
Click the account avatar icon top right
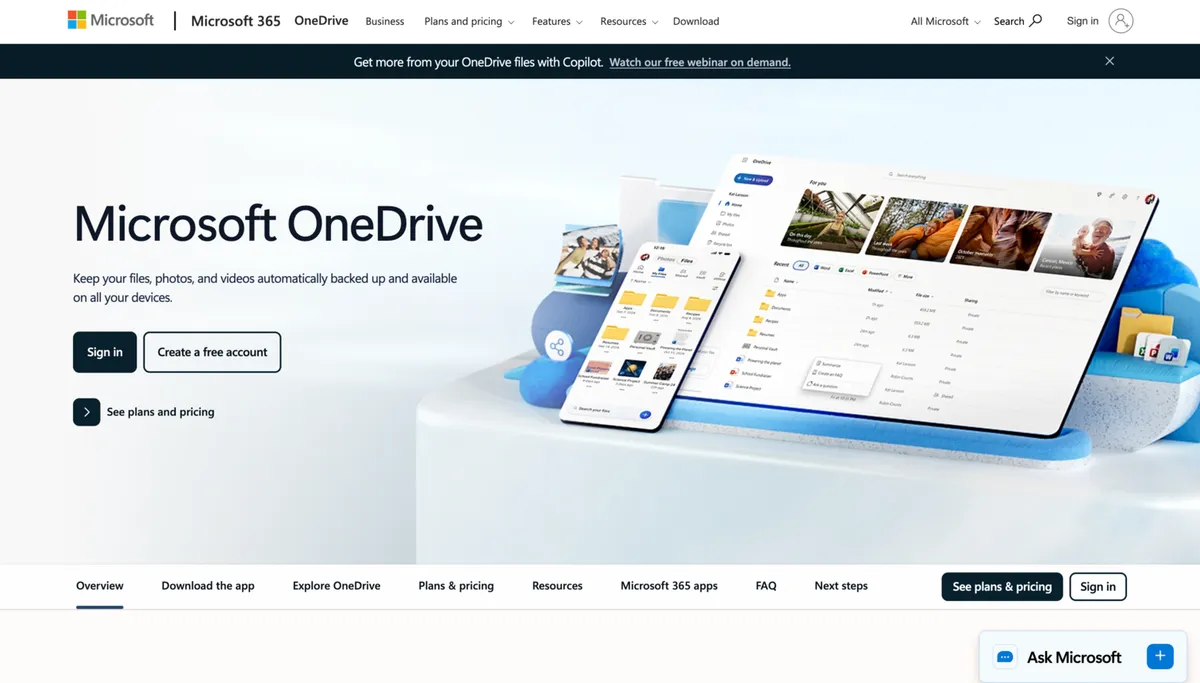1121,20
